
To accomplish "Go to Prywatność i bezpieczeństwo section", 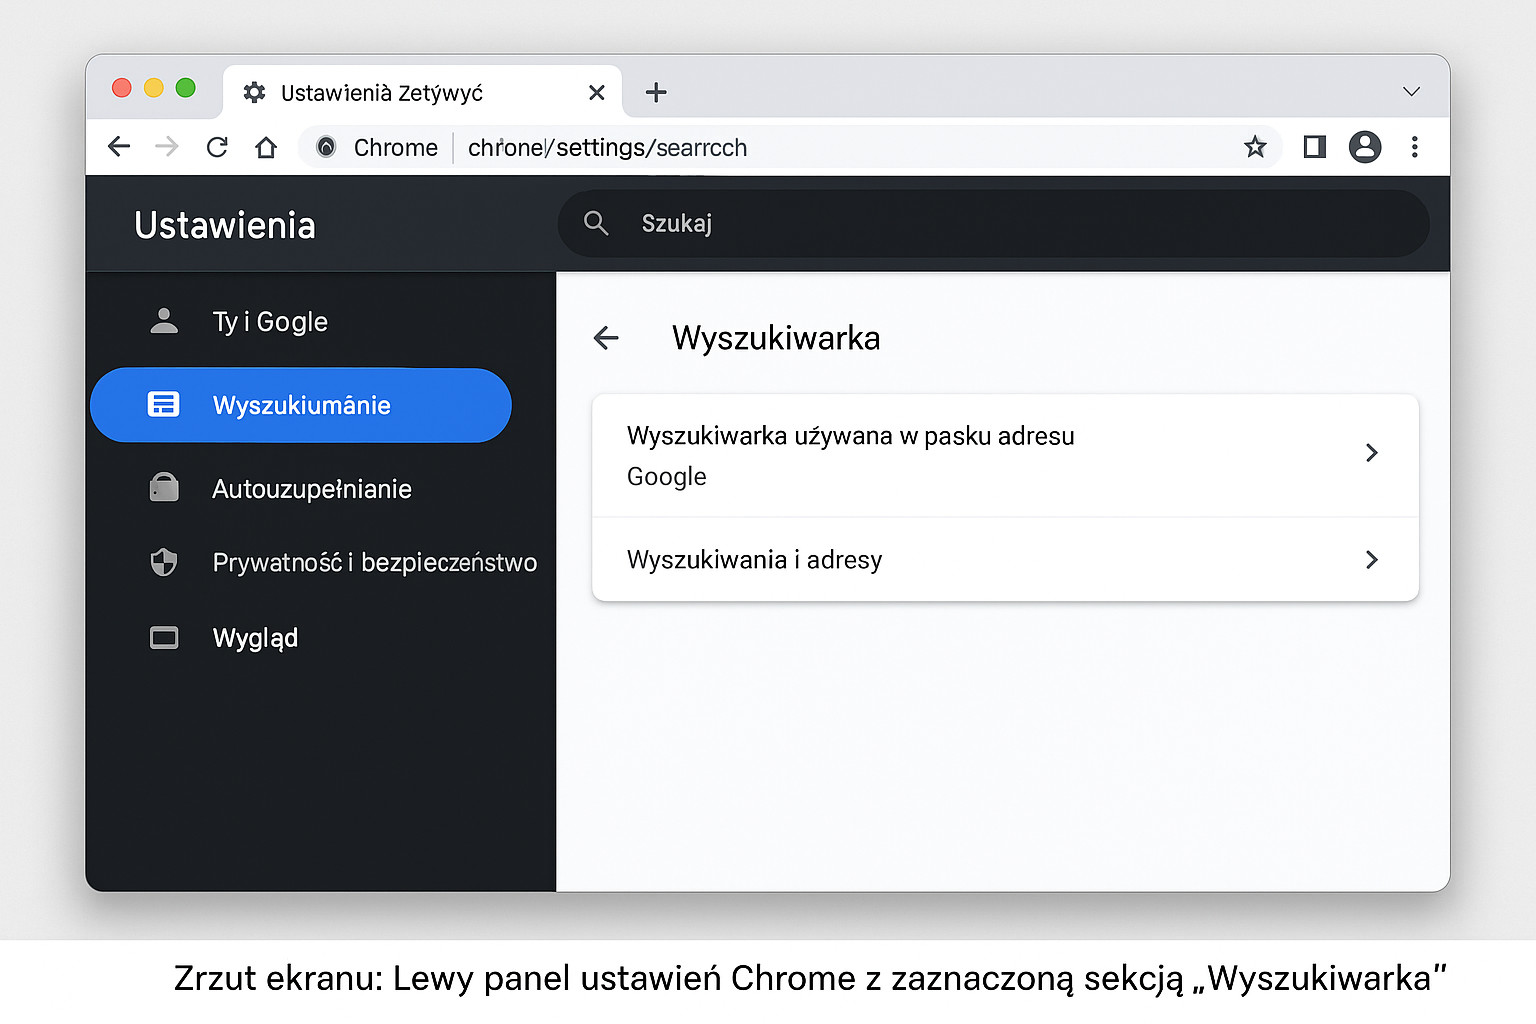I will tap(373, 563).
